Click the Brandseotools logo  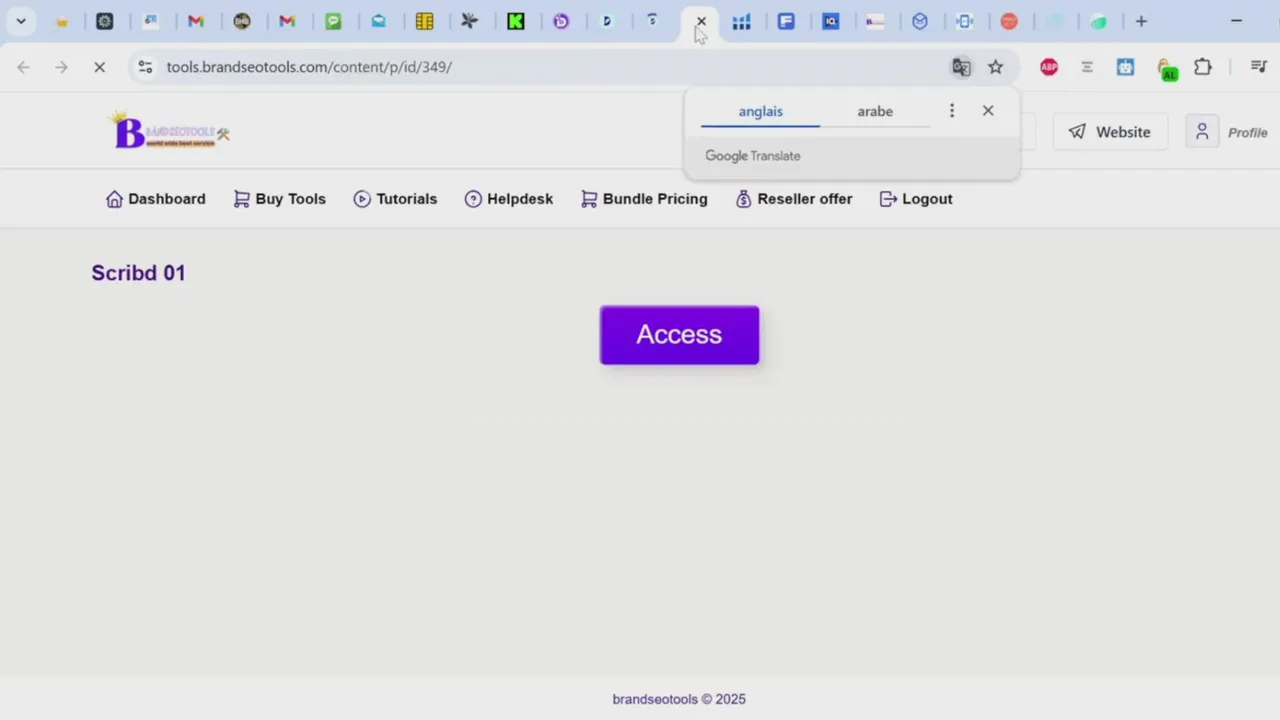pos(170,131)
